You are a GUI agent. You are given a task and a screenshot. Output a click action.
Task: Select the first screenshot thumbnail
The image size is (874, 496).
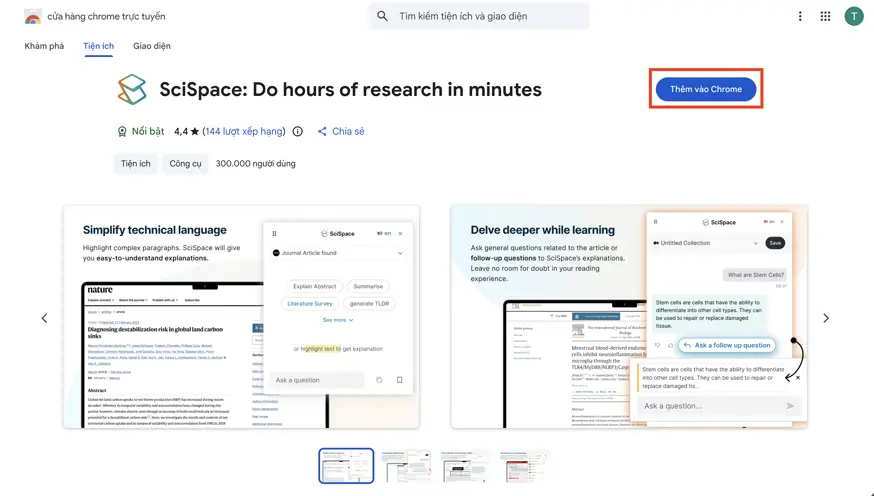(346, 466)
